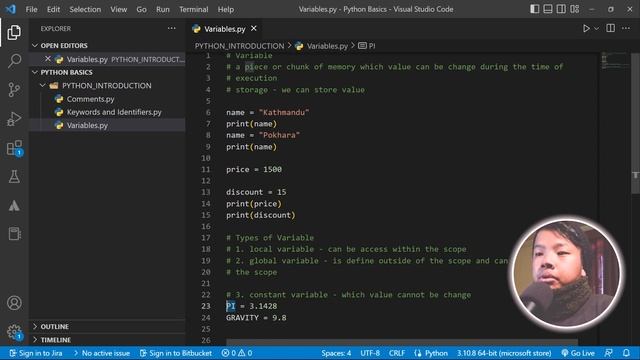
Task: Switch to the Variables.py tab
Action: (224, 29)
